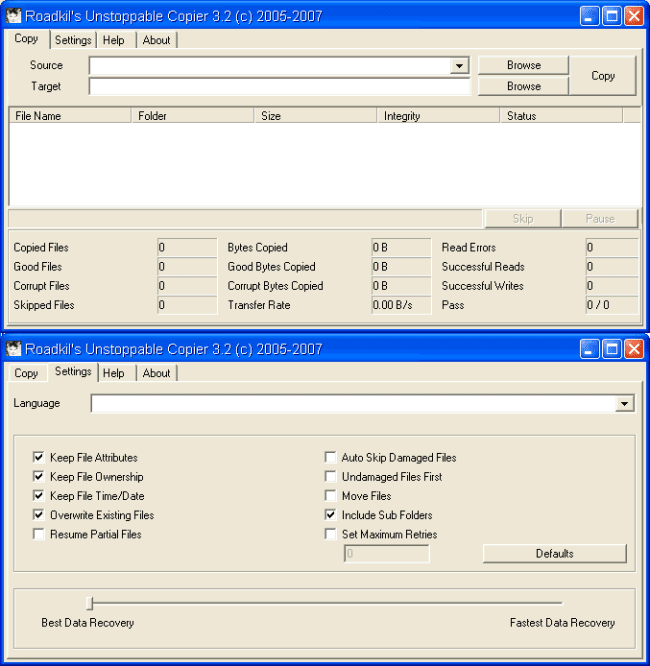650x666 pixels.
Task: Browse for the Target folder
Action: click(523, 86)
